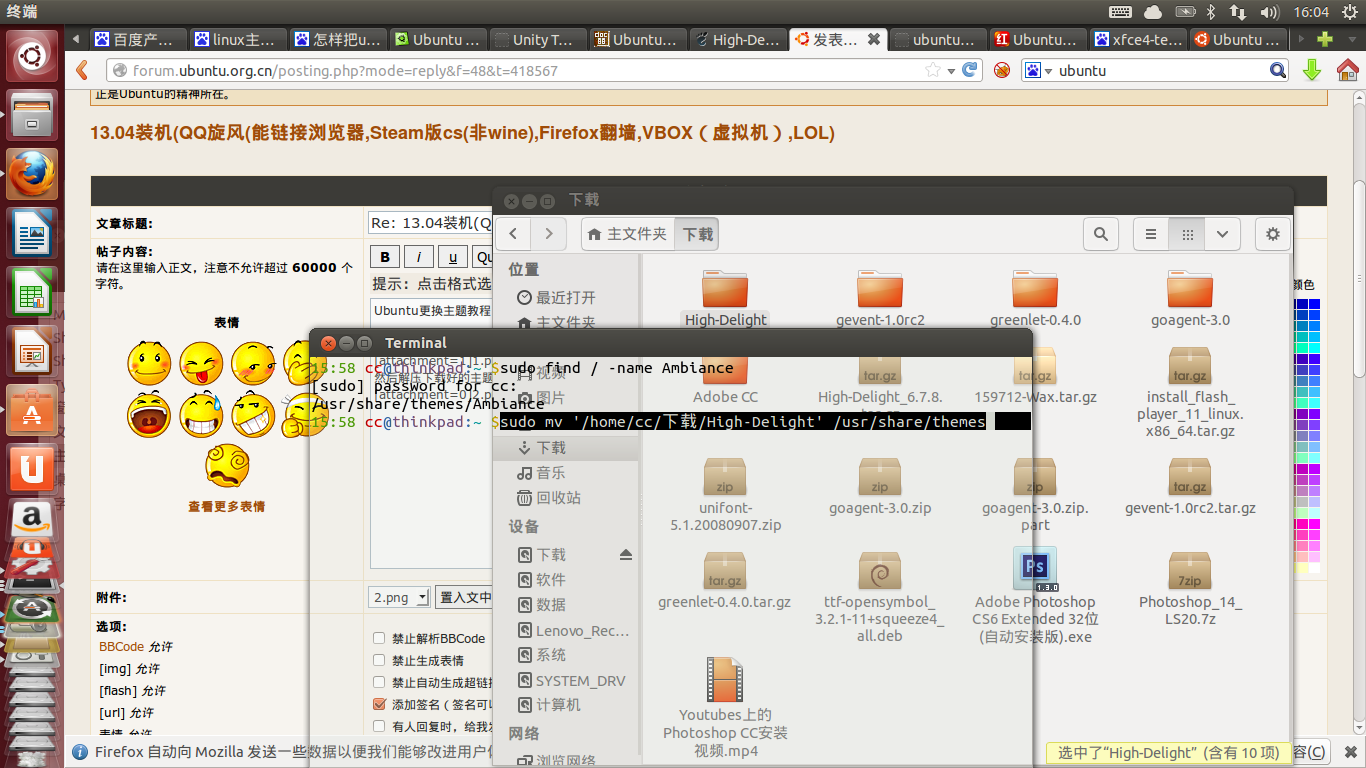Open SYSTEM_DRV volume in Files sidebar
Viewport: 1366px width, 768px height.
[x=570, y=680]
